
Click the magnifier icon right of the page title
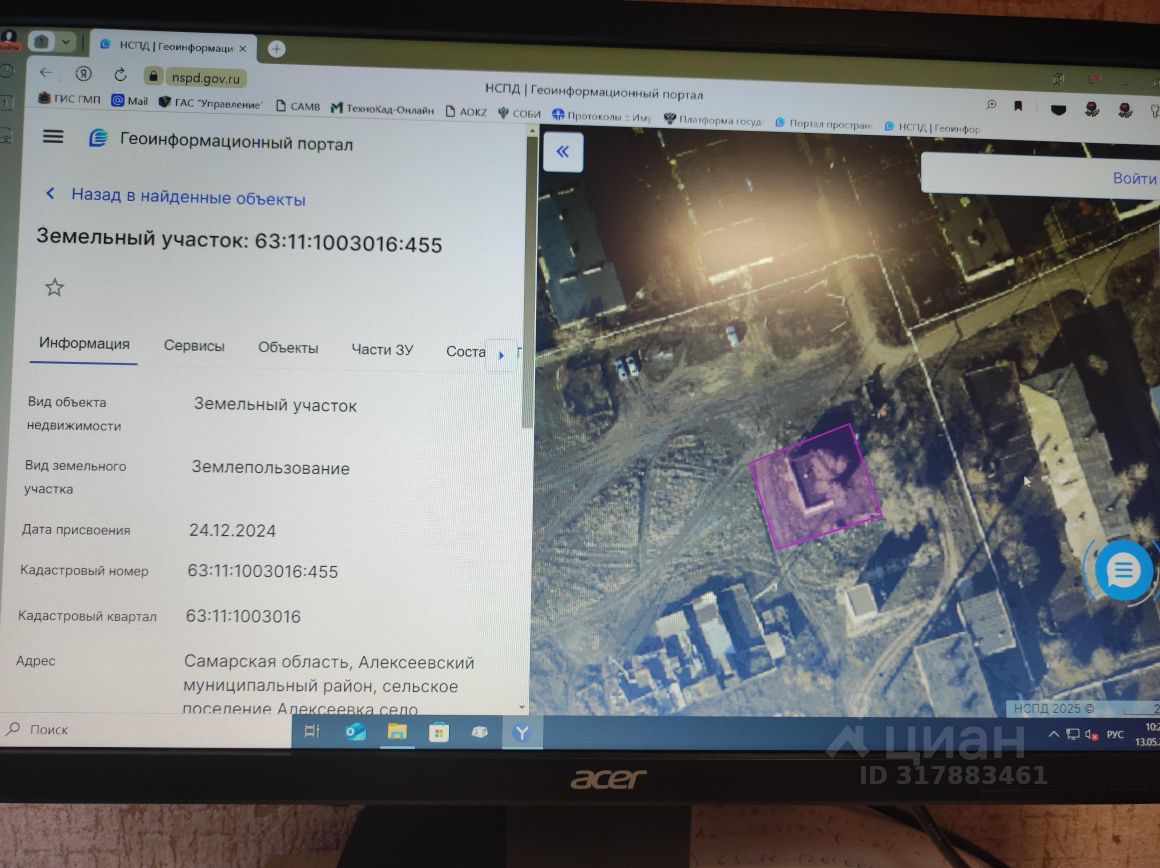pyautogui.click(x=991, y=104)
